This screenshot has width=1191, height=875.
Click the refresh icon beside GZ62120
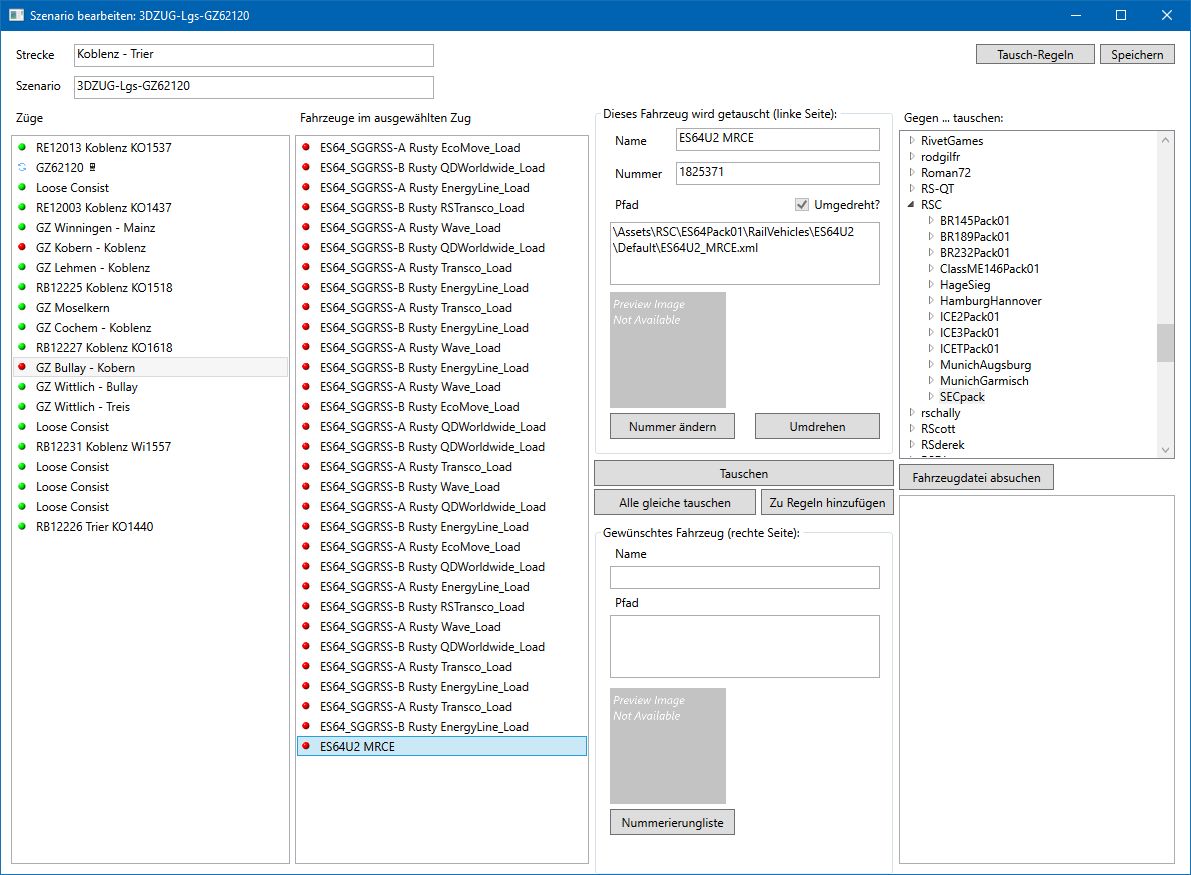(22, 168)
